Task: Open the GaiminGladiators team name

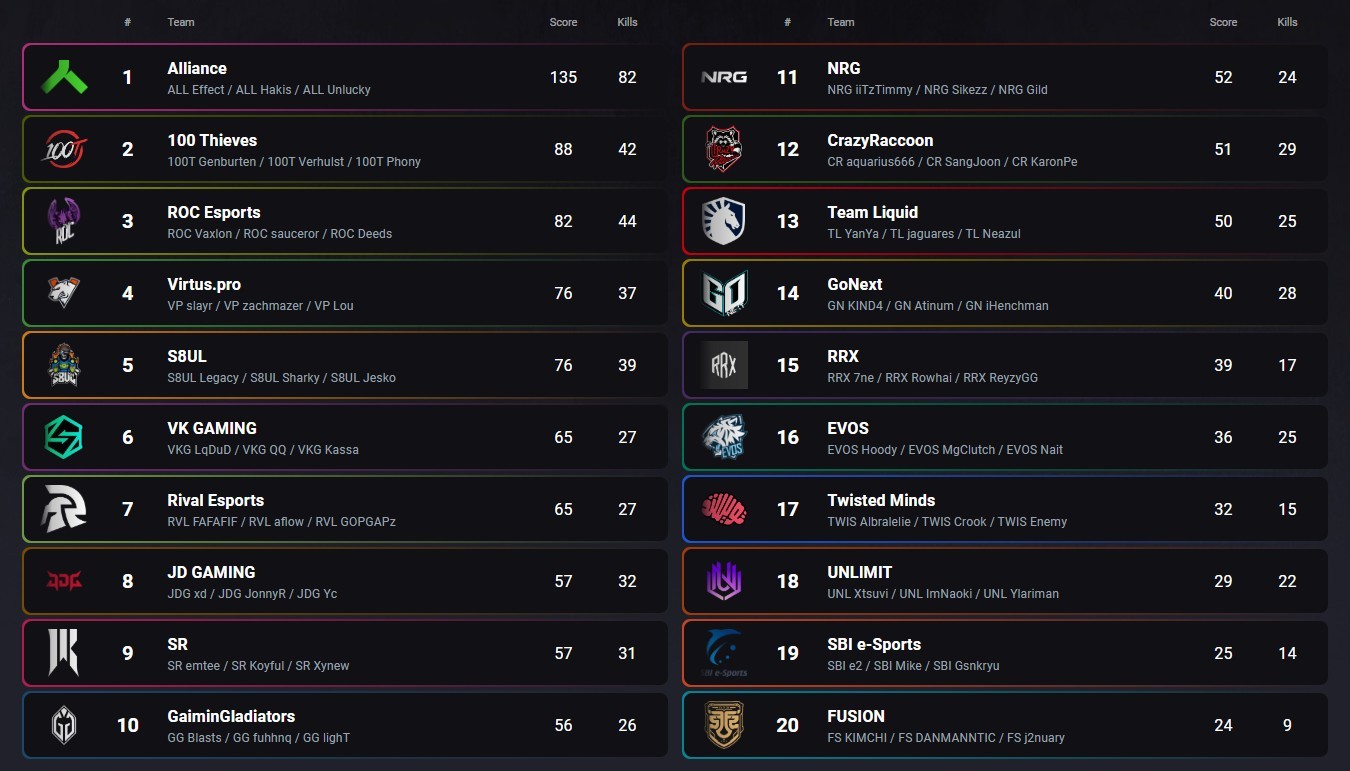Action: click(x=231, y=716)
